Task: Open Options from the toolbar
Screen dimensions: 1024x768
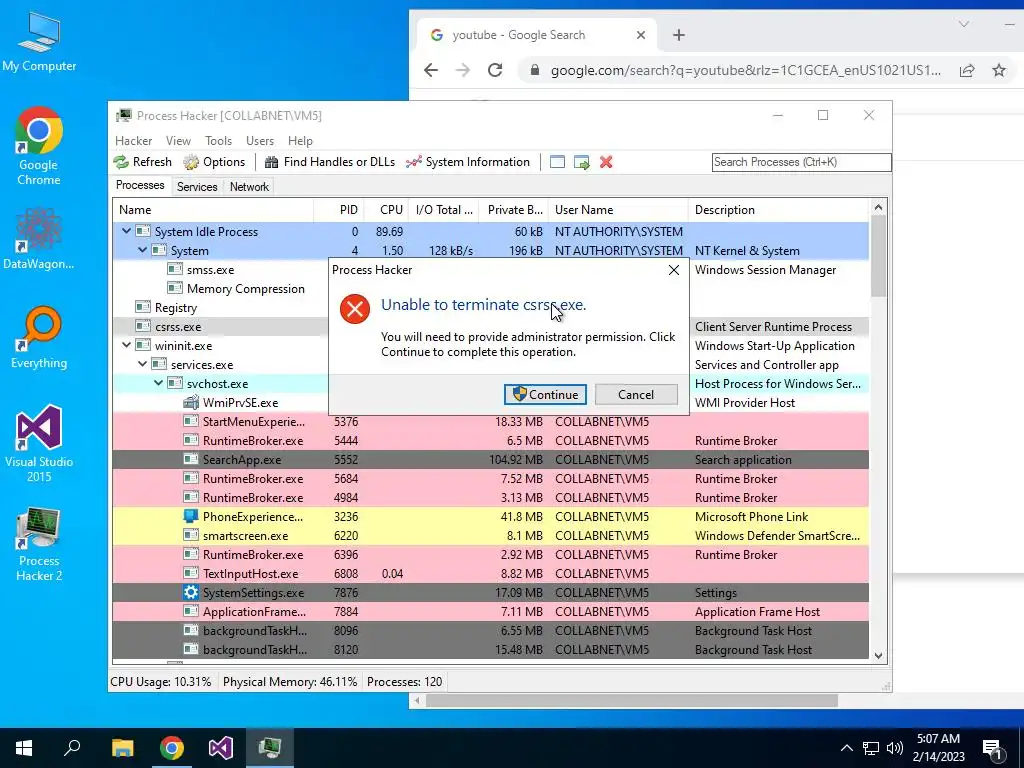Action: [214, 162]
